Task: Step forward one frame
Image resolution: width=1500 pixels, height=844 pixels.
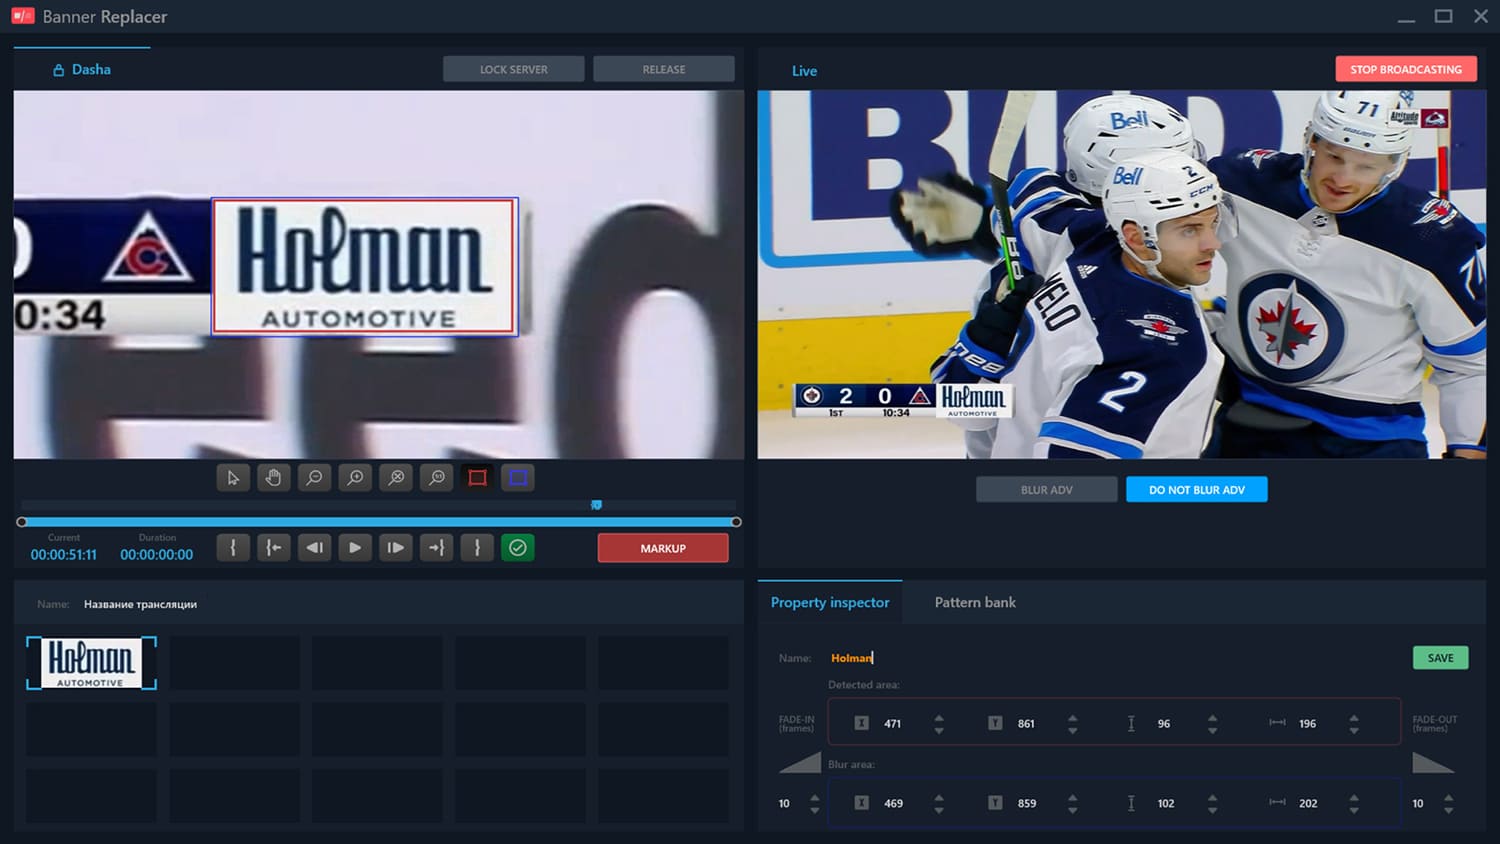Action: click(x=396, y=548)
